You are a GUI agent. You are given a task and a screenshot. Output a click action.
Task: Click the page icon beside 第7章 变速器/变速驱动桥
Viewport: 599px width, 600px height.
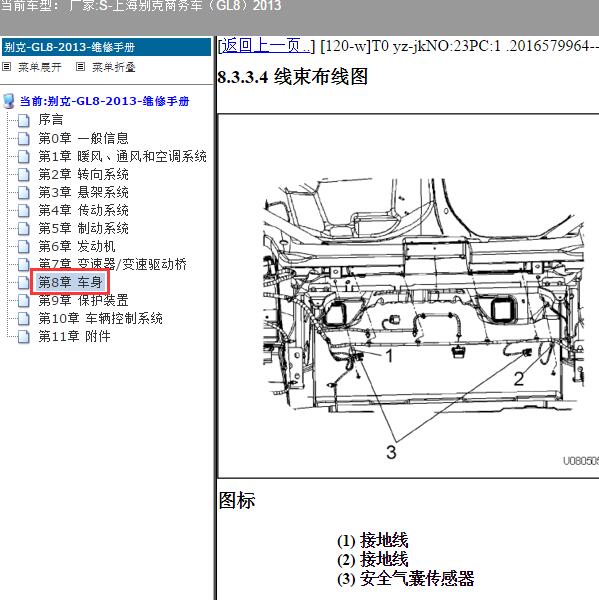pyautogui.click(x=23, y=264)
